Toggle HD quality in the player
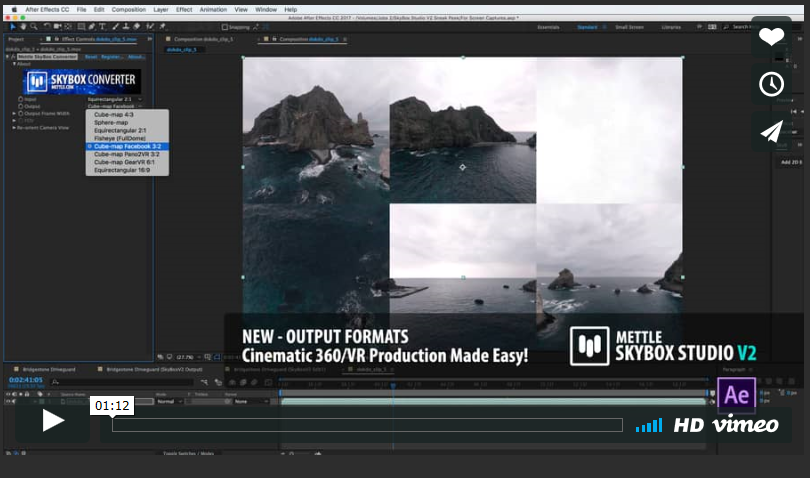Viewport: 810px width, 478px height. (689, 425)
